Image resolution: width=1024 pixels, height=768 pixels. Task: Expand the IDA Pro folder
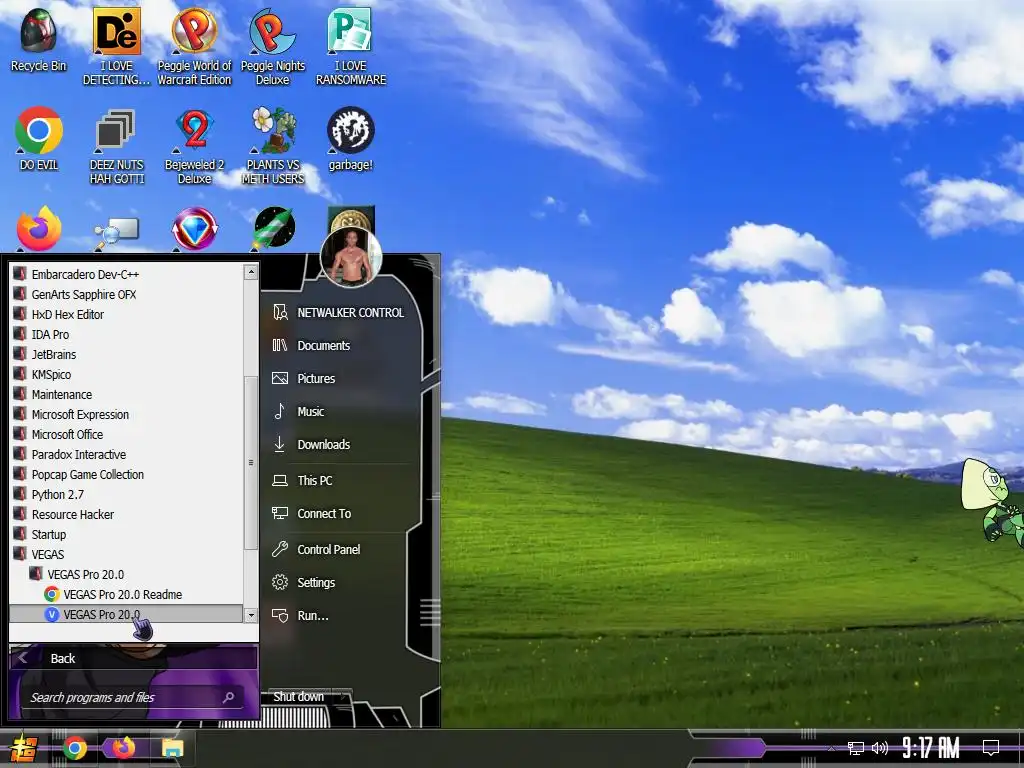click(126, 334)
